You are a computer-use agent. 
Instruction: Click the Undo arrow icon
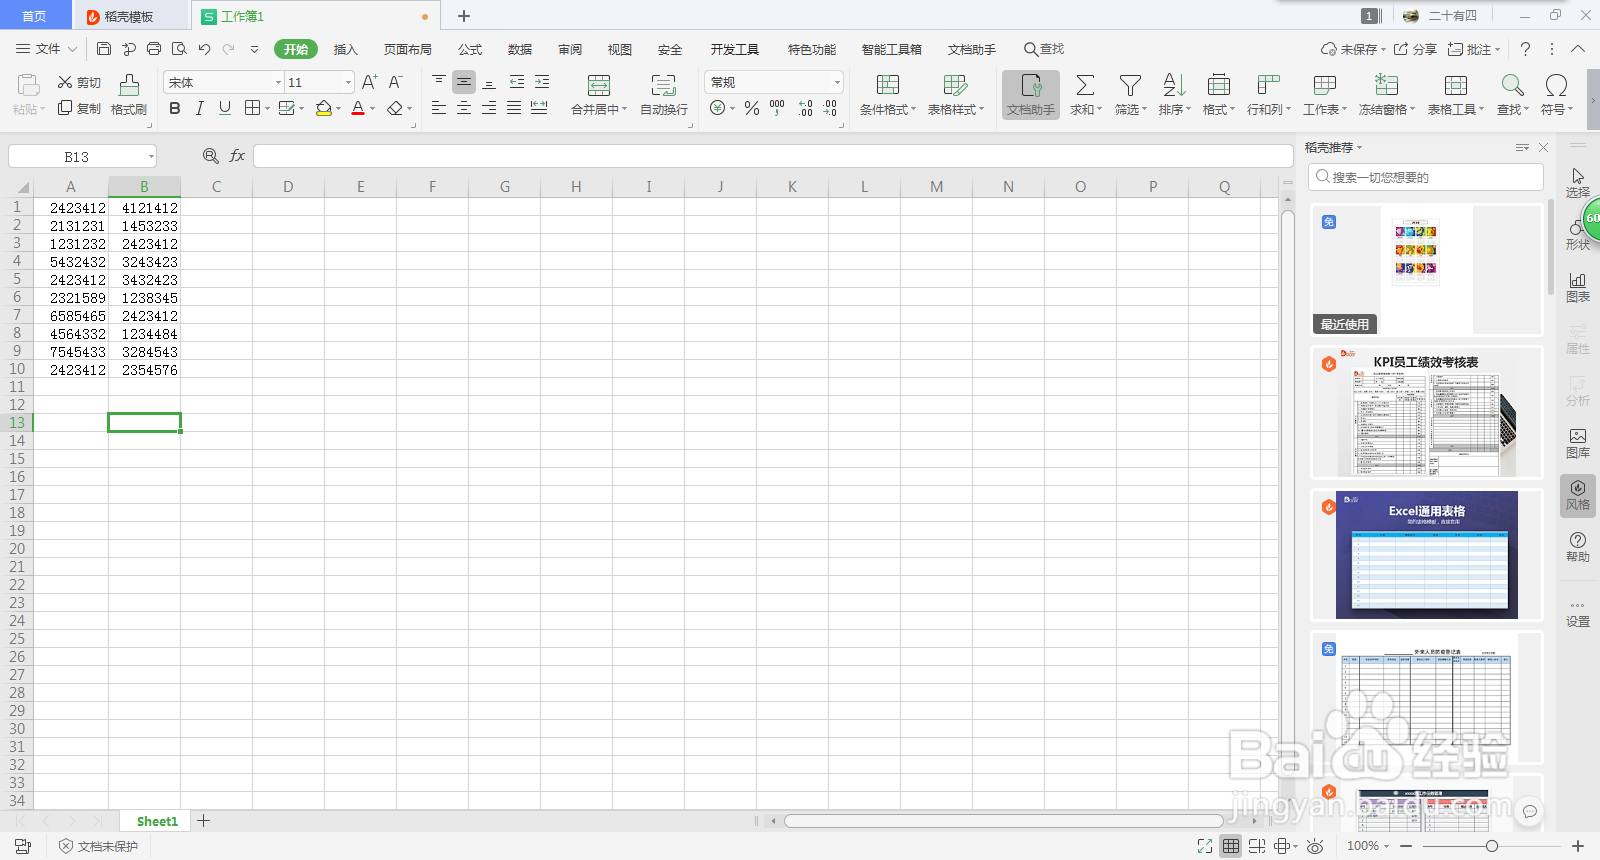[204, 49]
